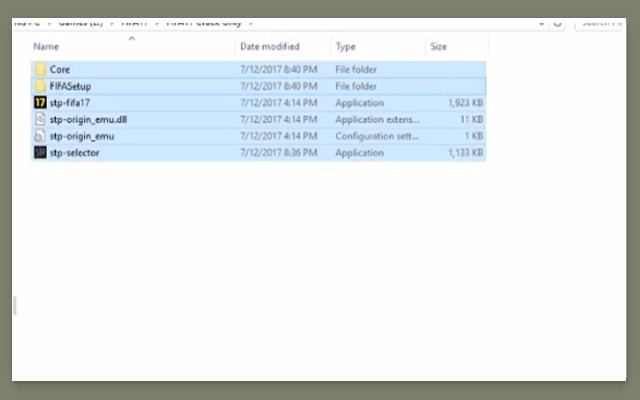Image resolution: width=640 pixels, height=400 pixels.
Task: Sort files by Date modified column
Action: [x=270, y=47]
